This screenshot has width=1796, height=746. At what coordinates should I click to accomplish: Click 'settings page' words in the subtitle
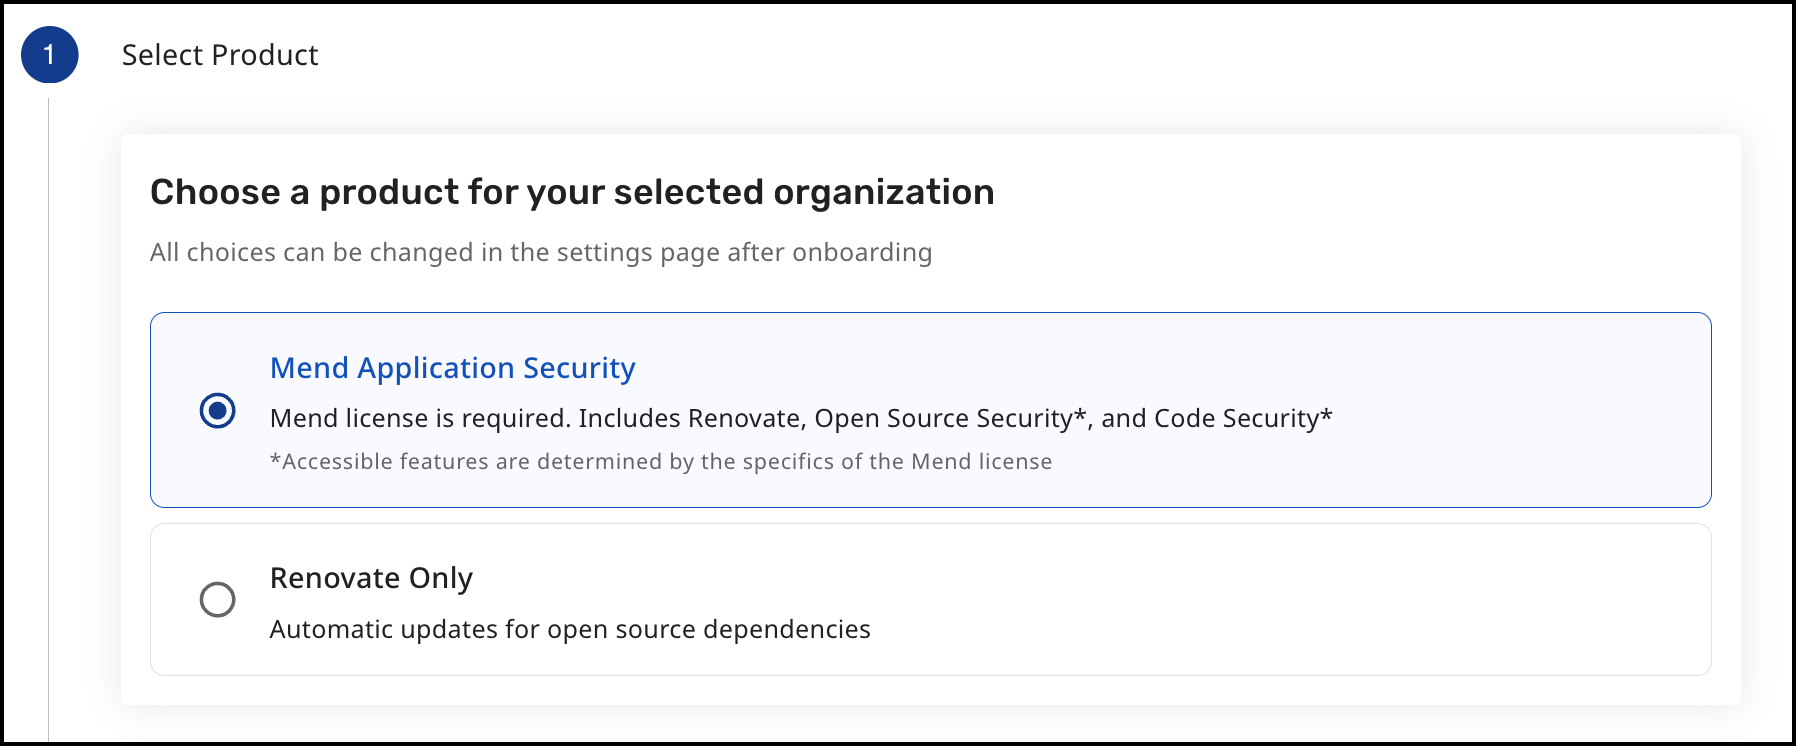[x=638, y=252]
